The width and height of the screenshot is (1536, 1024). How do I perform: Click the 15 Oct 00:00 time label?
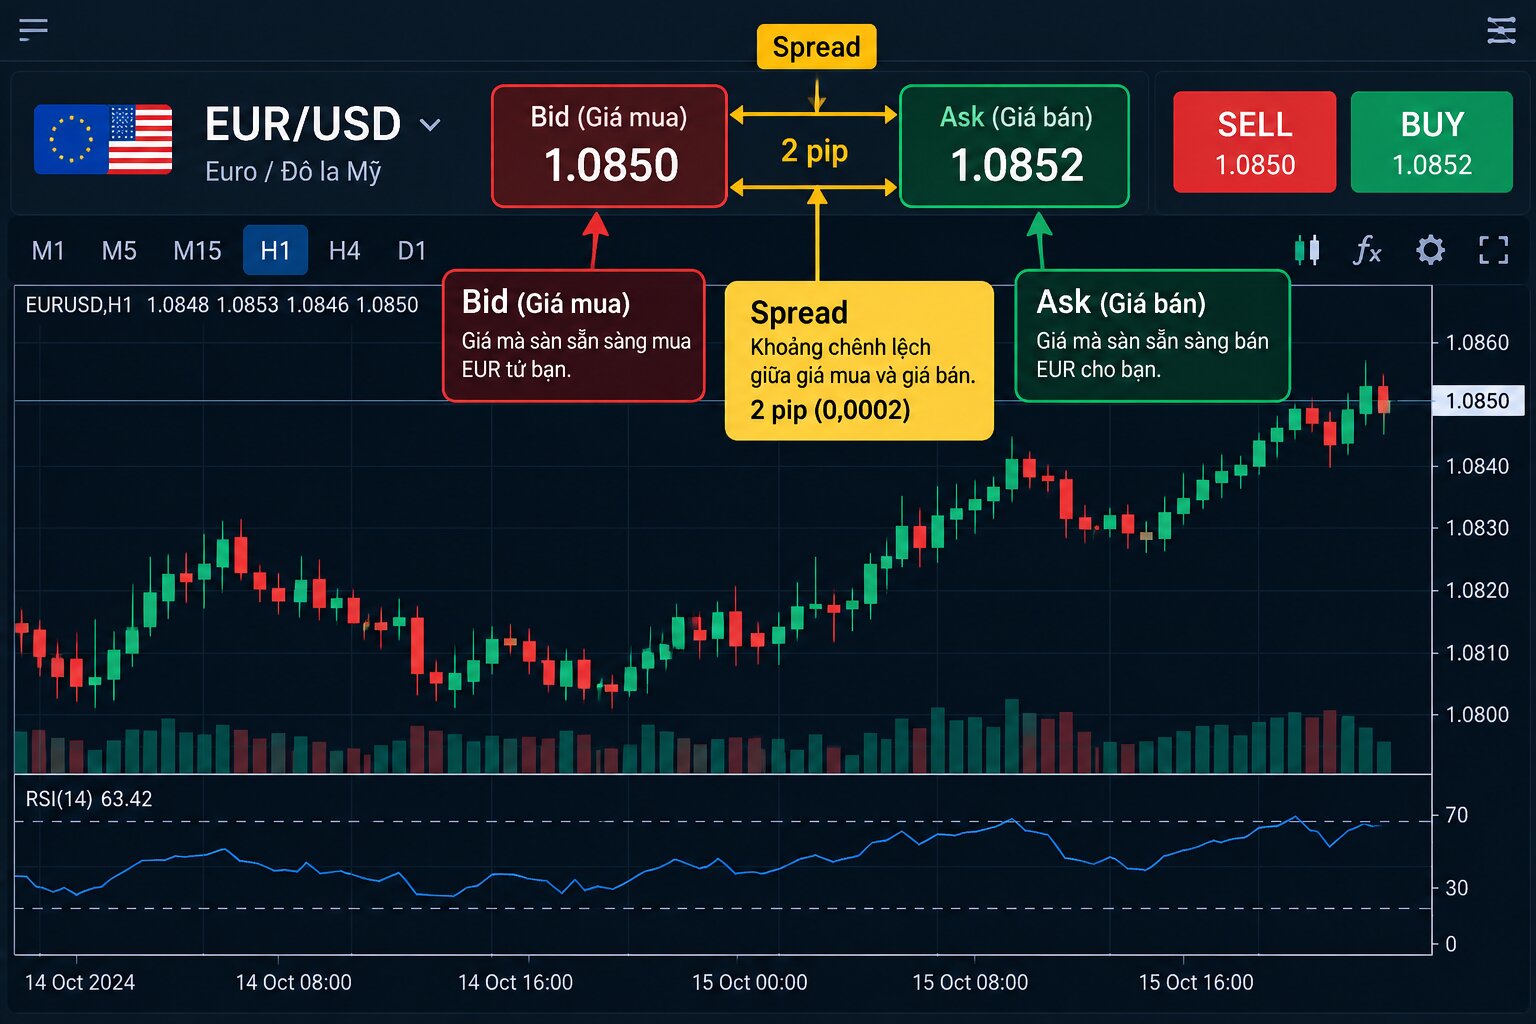tap(749, 982)
